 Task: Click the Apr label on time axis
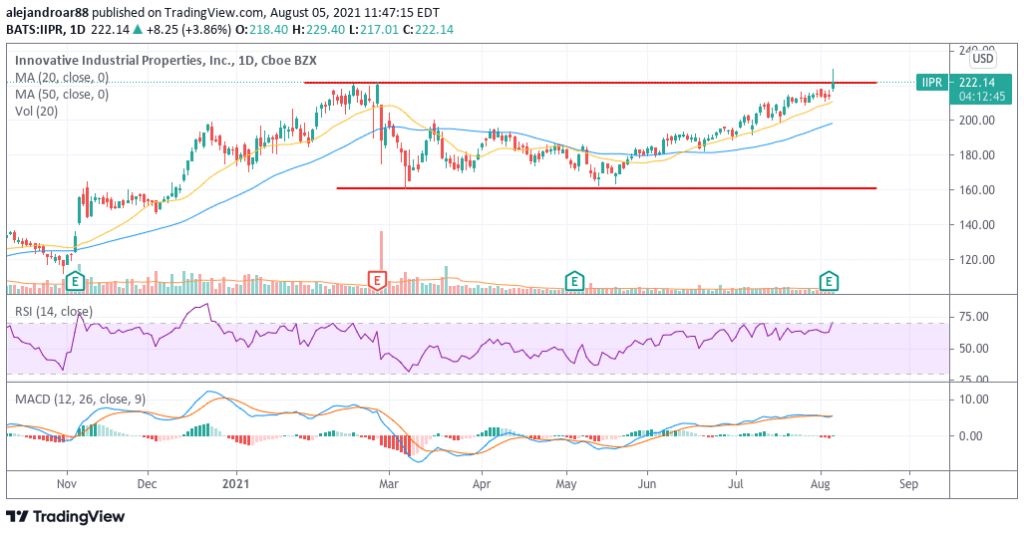(x=481, y=484)
